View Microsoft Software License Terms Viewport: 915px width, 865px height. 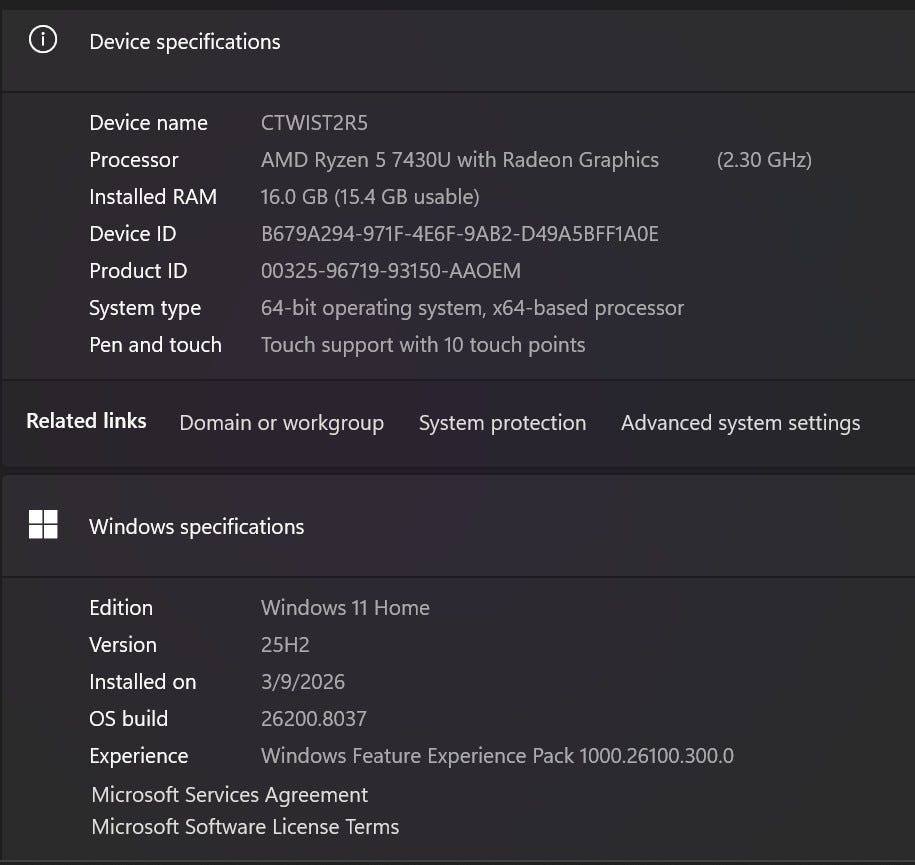click(x=245, y=827)
